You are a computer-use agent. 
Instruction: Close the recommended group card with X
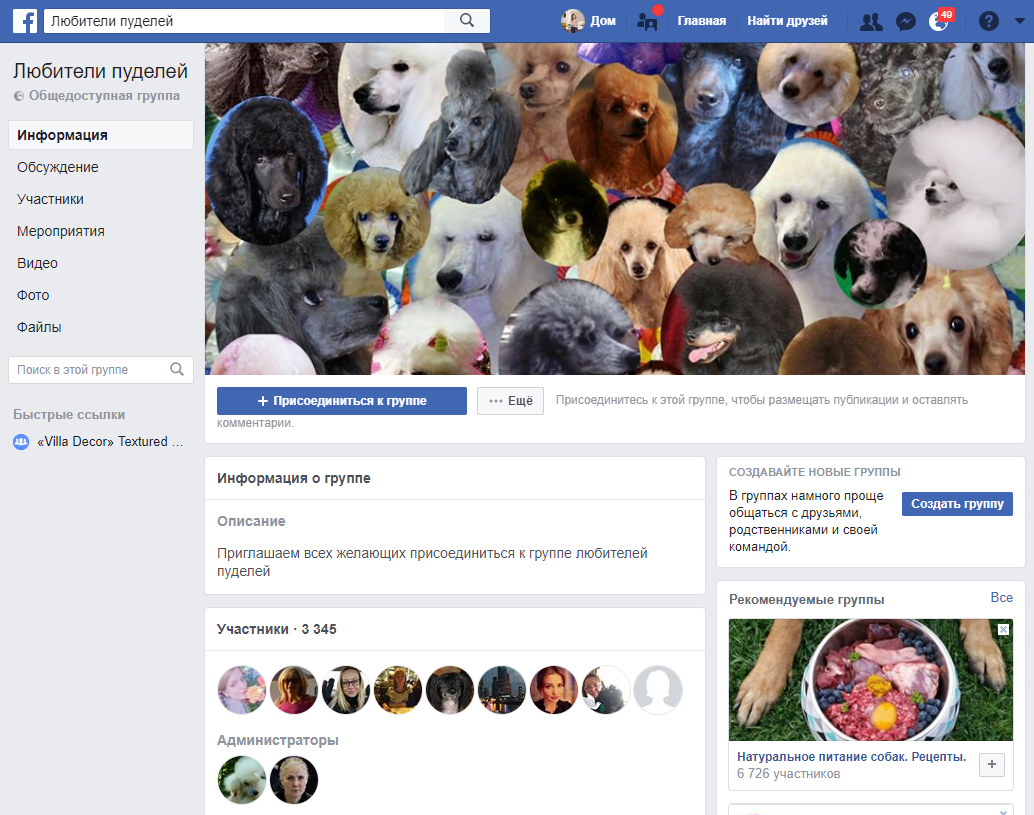click(x=1003, y=629)
